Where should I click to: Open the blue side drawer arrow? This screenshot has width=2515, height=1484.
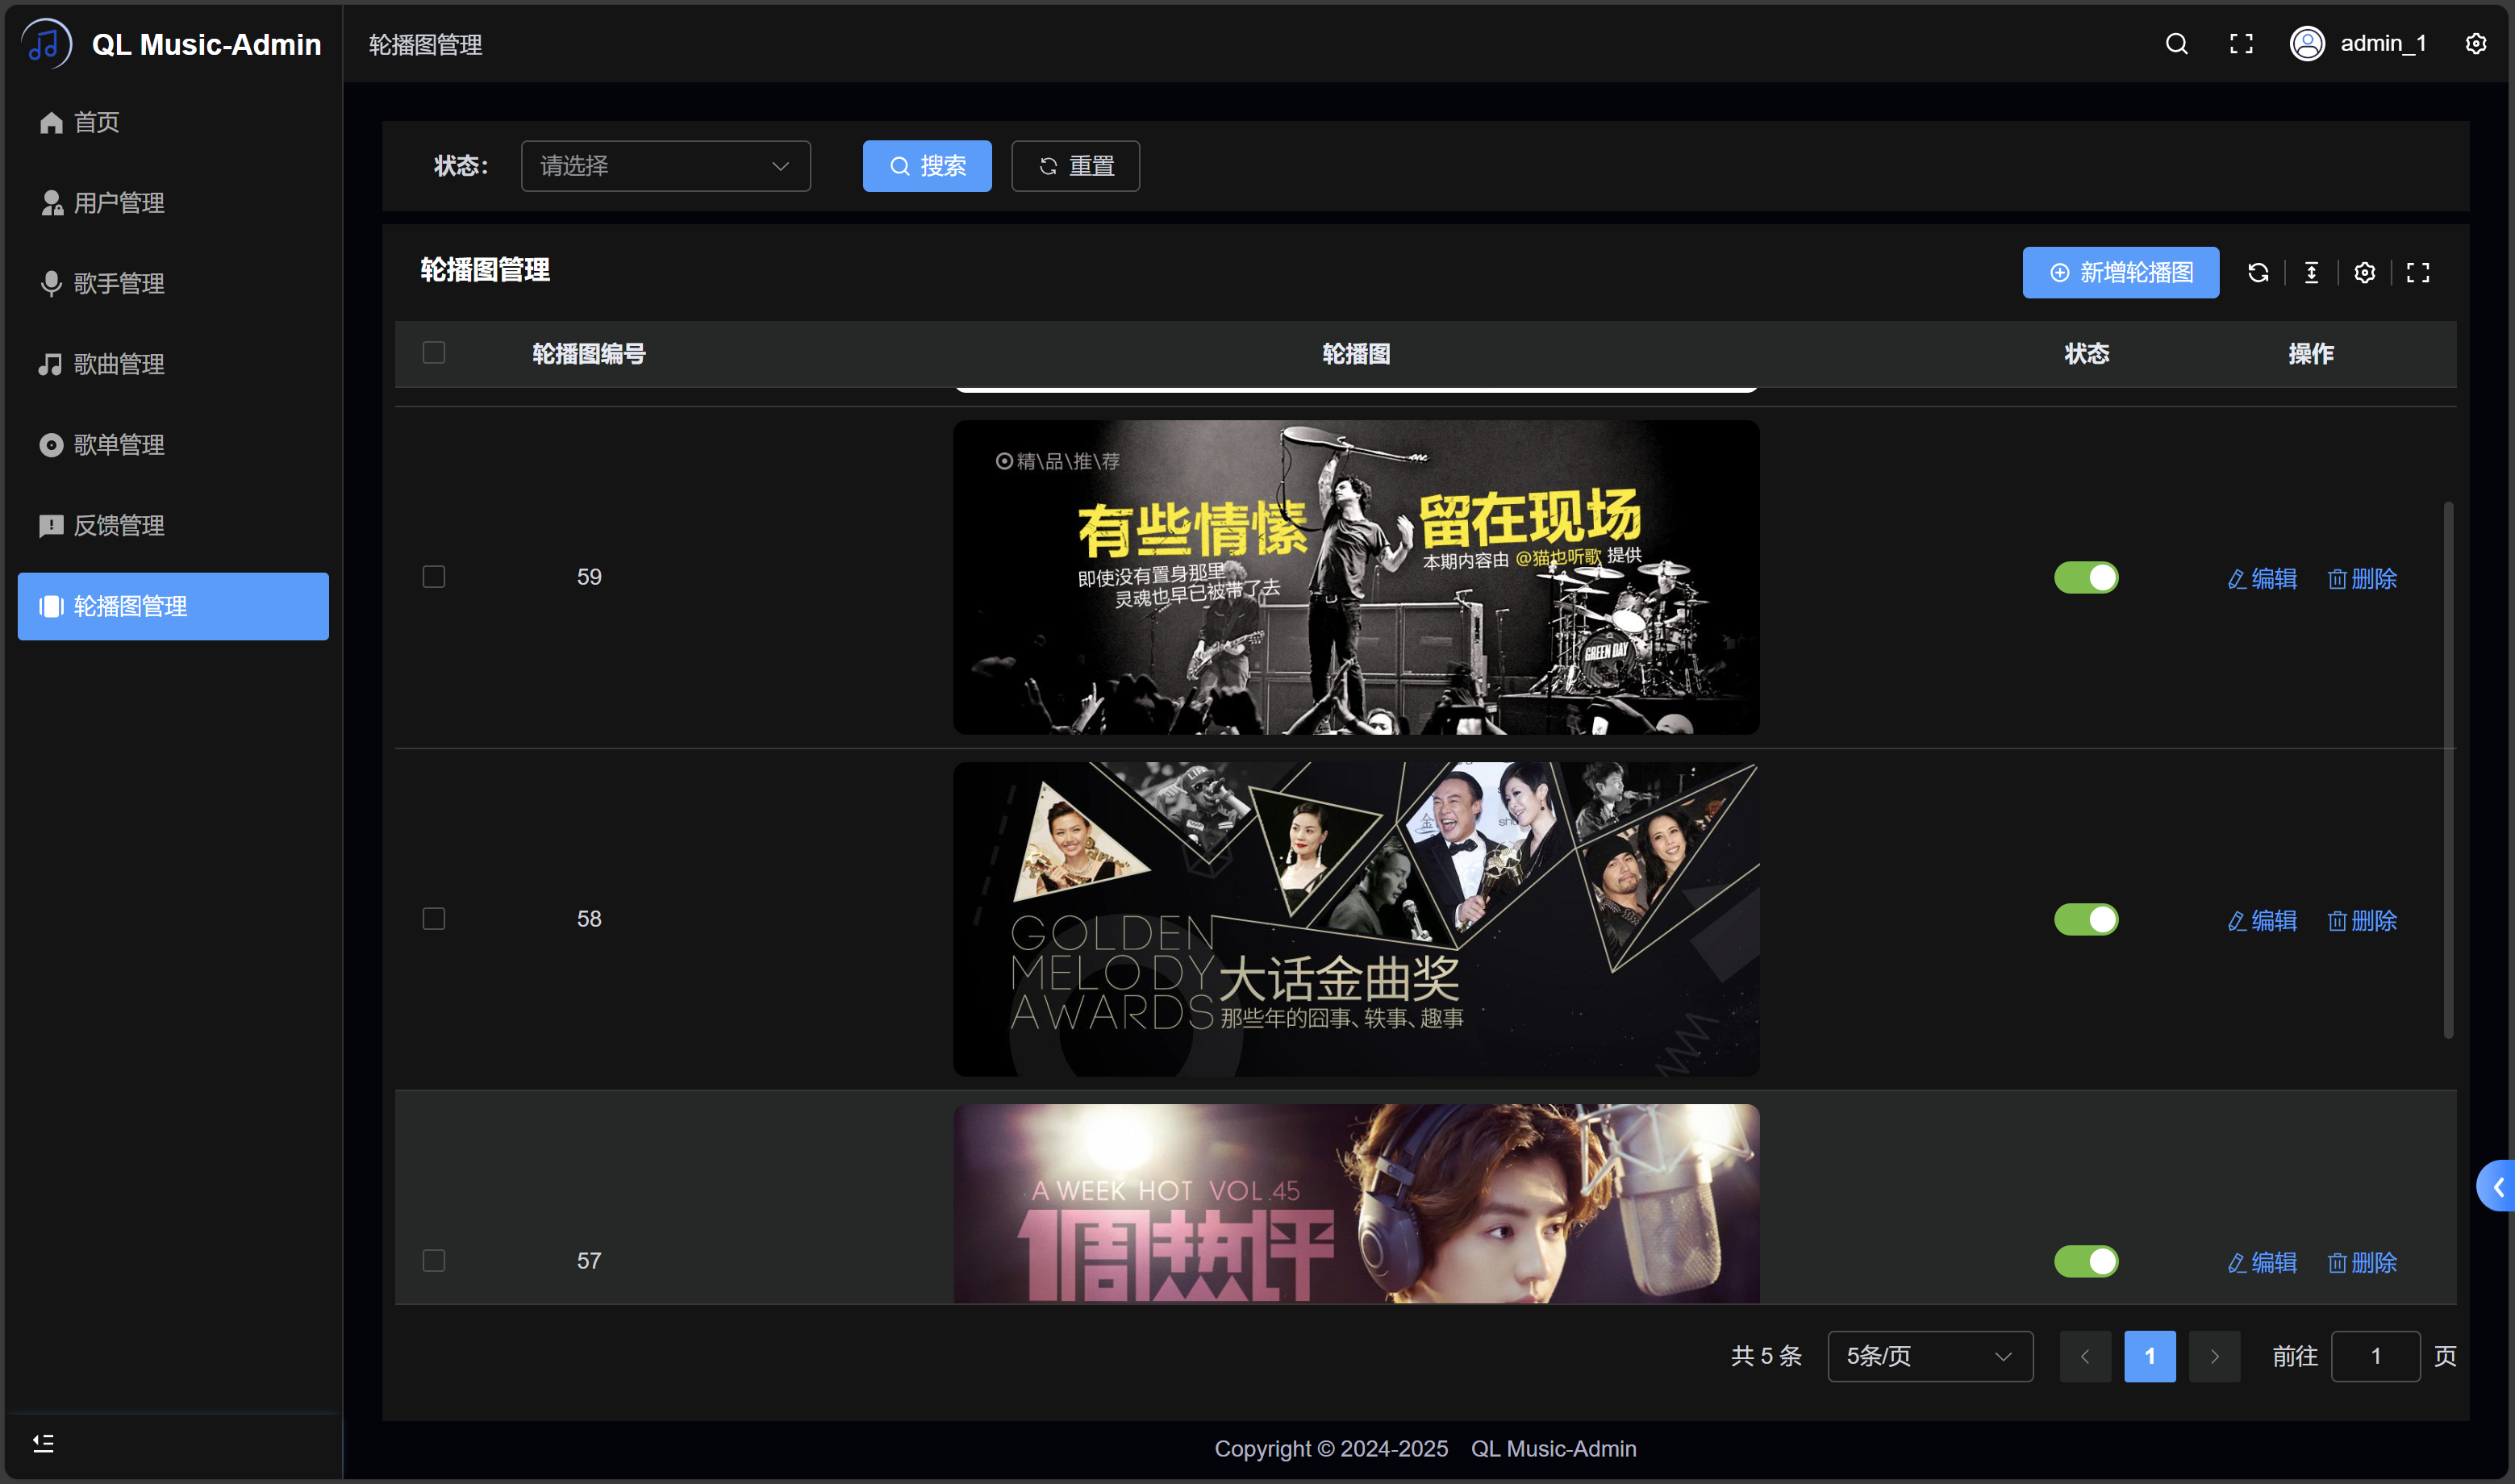[2497, 1186]
